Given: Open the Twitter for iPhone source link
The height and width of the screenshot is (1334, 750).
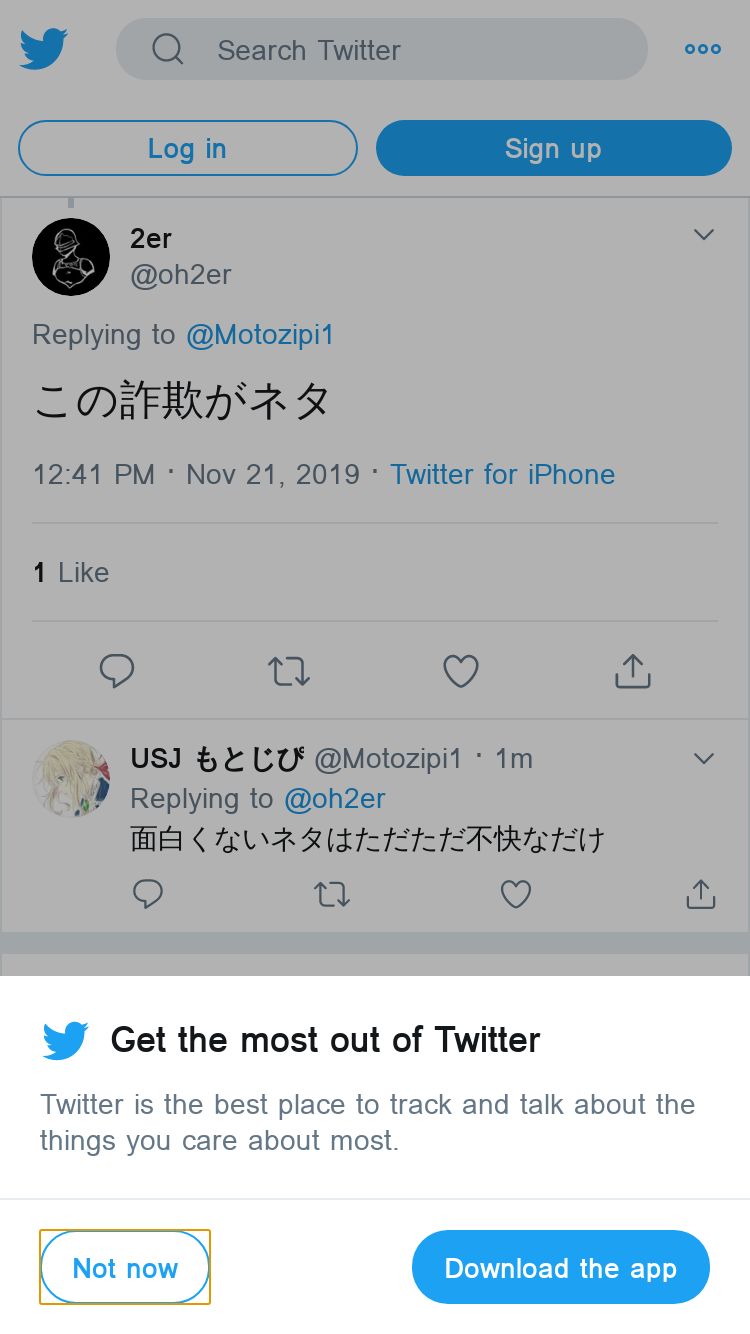Looking at the screenshot, I should coord(502,474).
